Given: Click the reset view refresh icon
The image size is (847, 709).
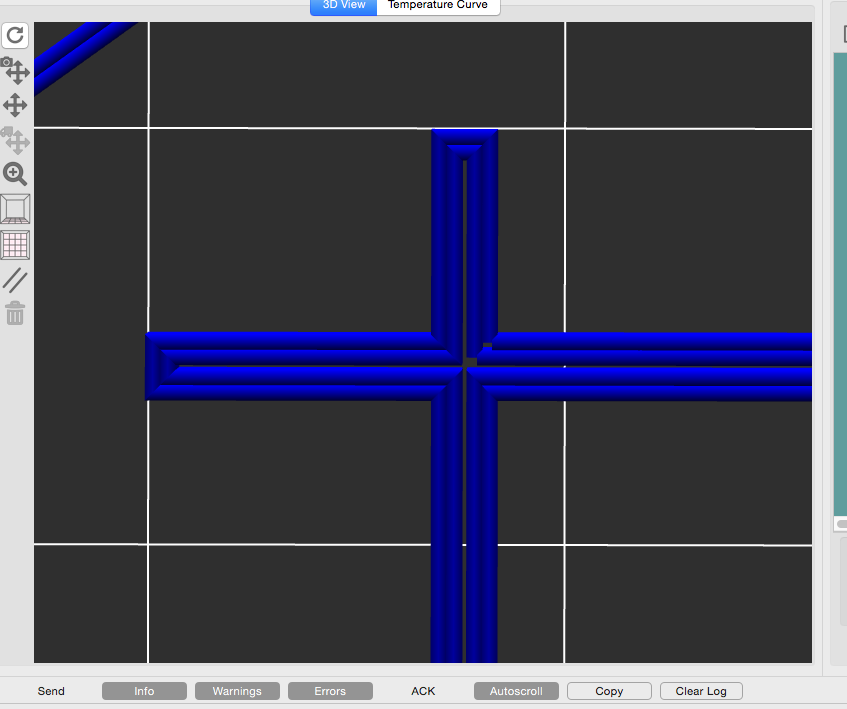Looking at the screenshot, I should tap(15, 37).
